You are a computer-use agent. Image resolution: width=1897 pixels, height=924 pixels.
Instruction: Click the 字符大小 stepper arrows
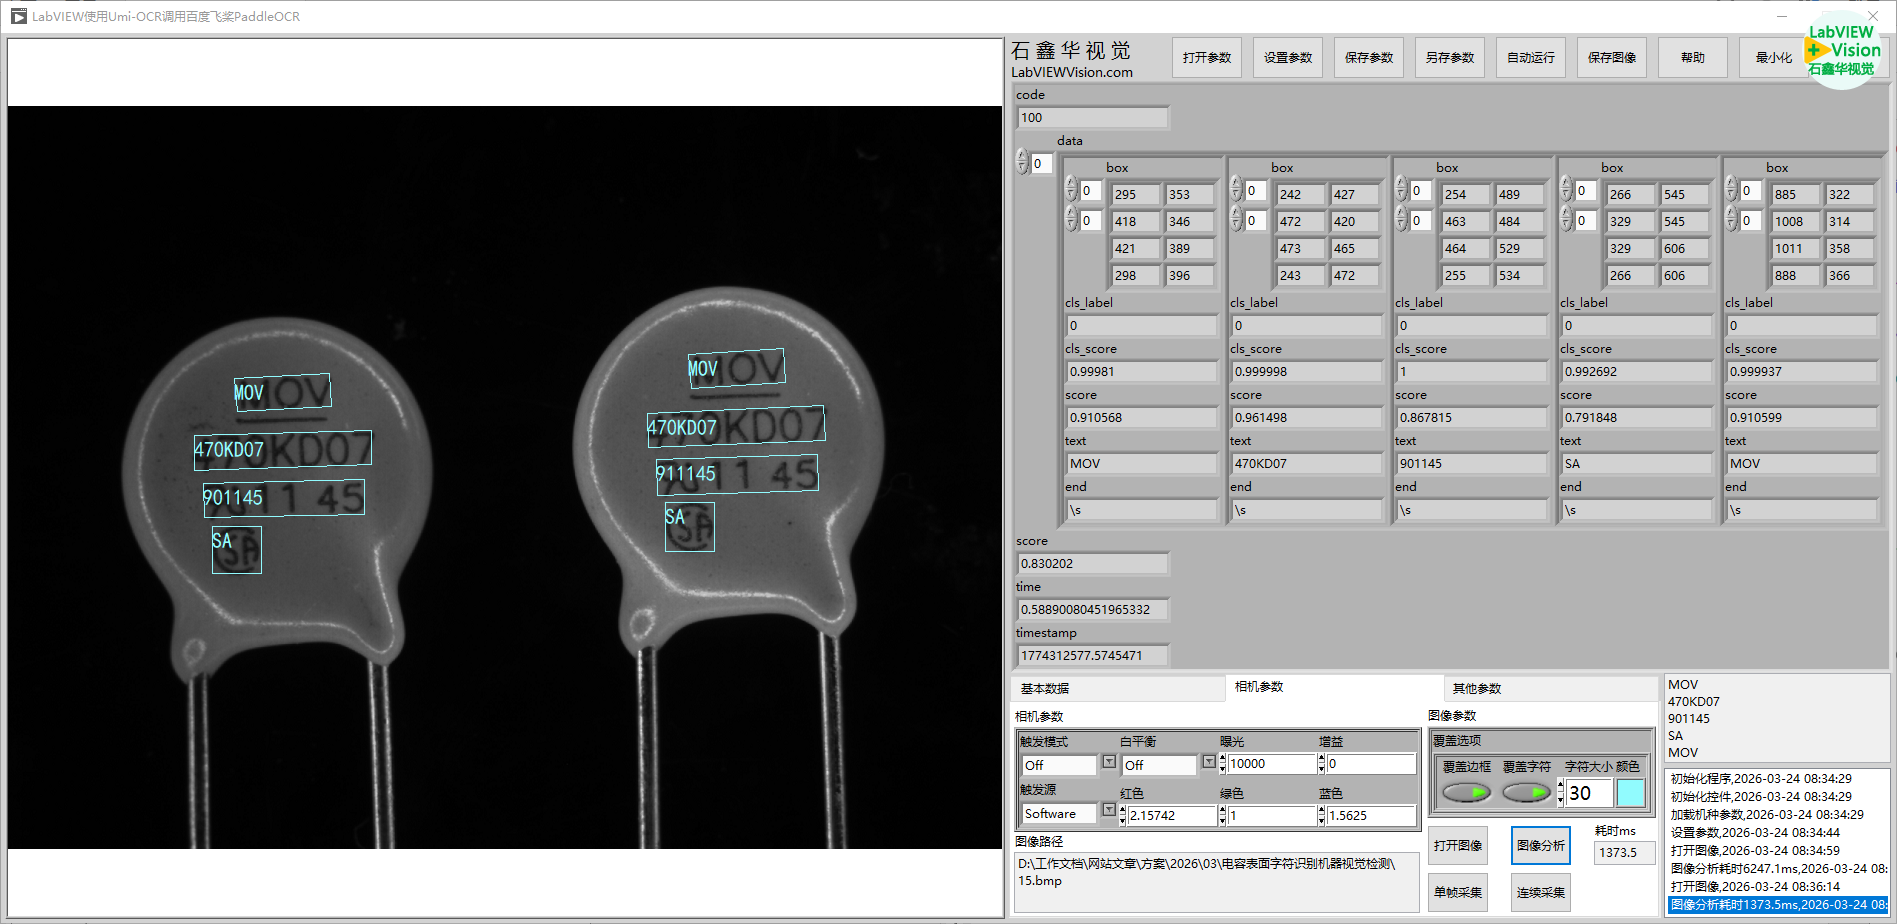coord(1560,793)
